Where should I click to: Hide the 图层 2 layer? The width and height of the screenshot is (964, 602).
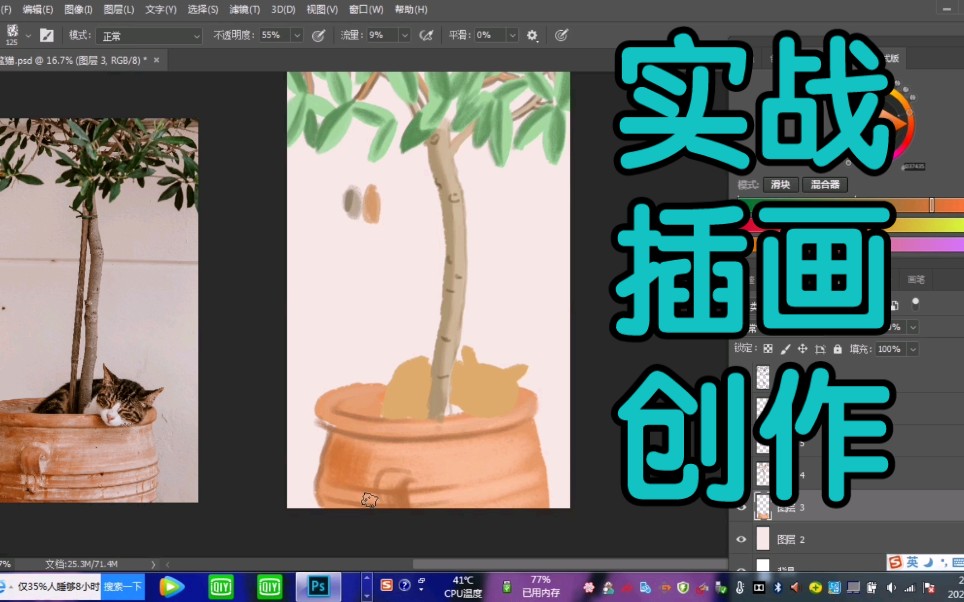click(x=741, y=539)
